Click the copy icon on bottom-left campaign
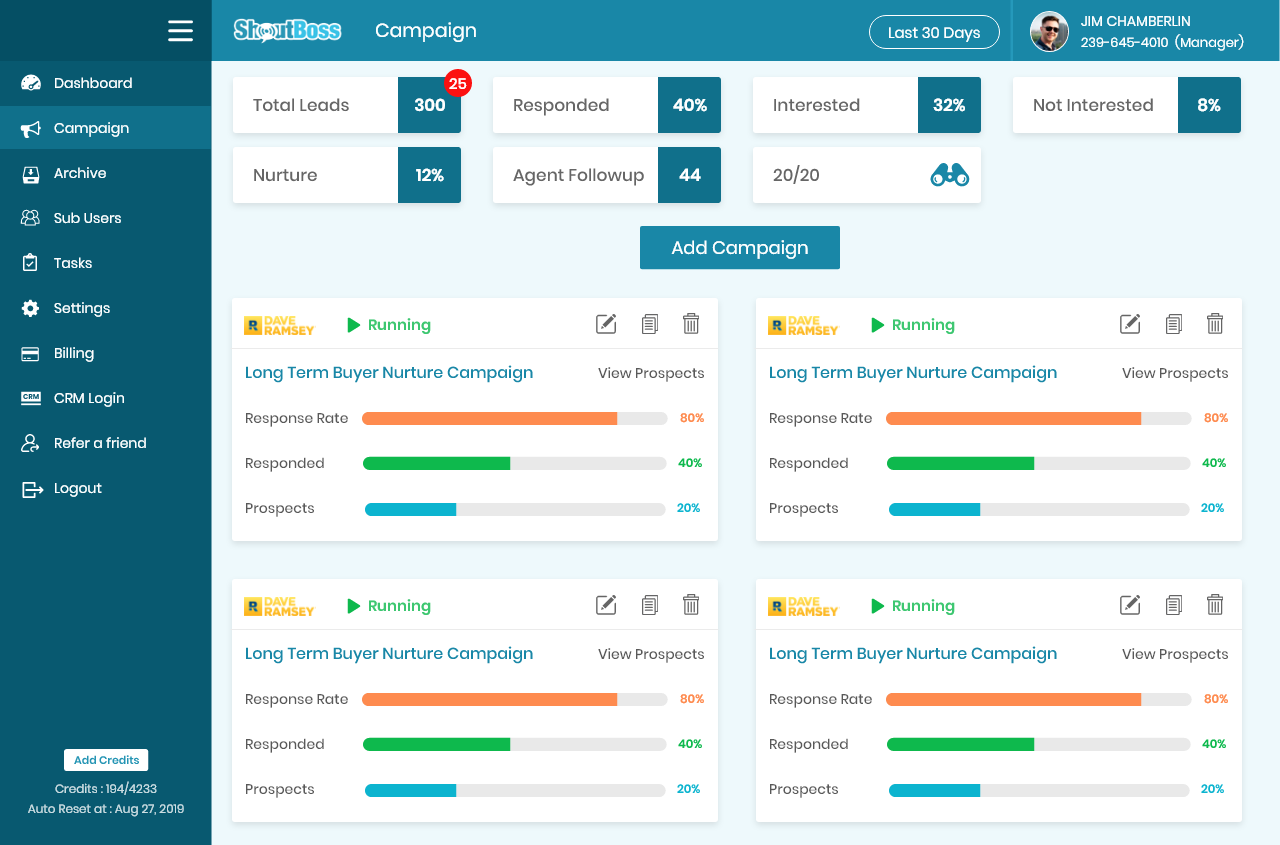The image size is (1280, 845). click(x=650, y=605)
